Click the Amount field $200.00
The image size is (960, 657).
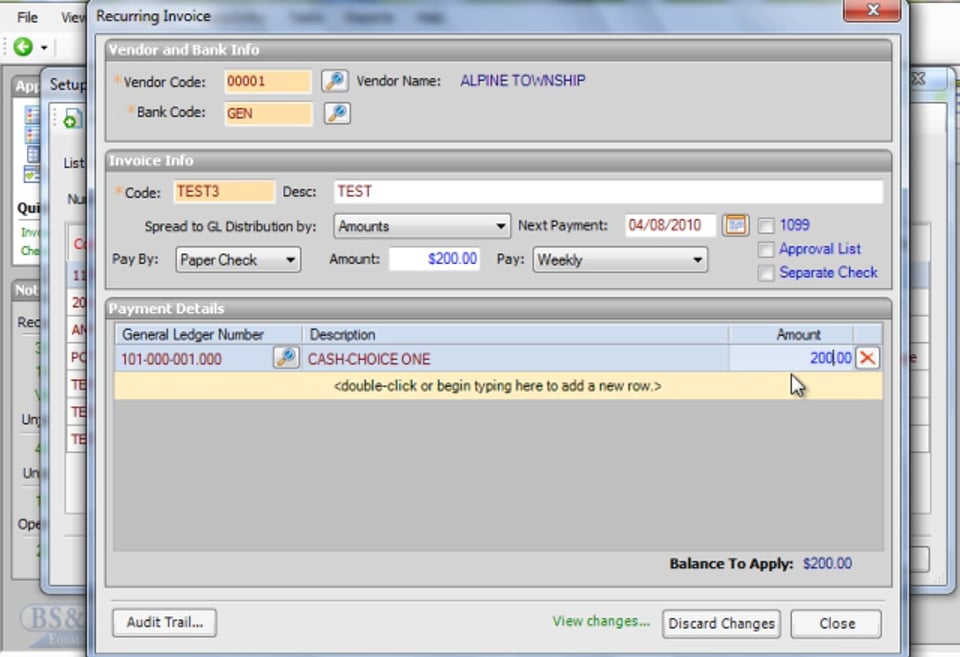(435, 259)
